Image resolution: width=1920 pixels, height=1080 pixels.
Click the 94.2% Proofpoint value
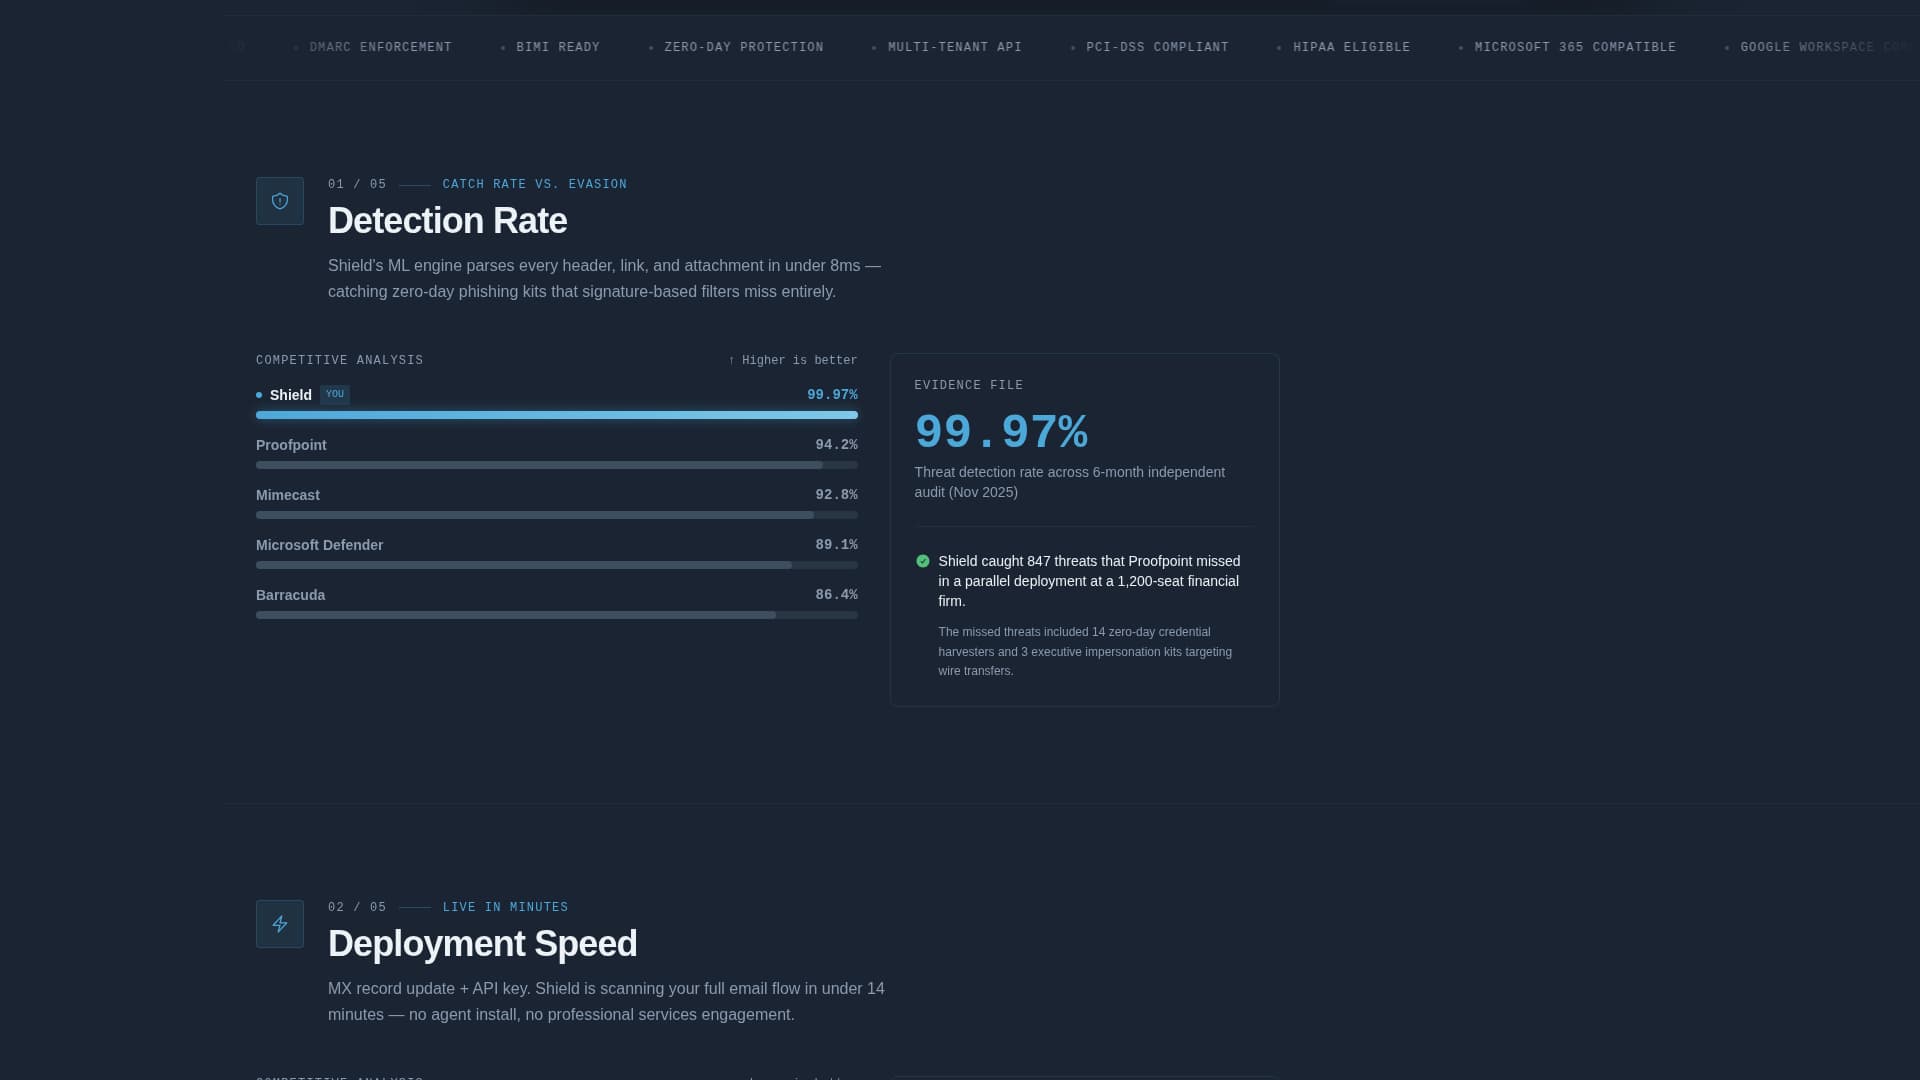(x=836, y=445)
